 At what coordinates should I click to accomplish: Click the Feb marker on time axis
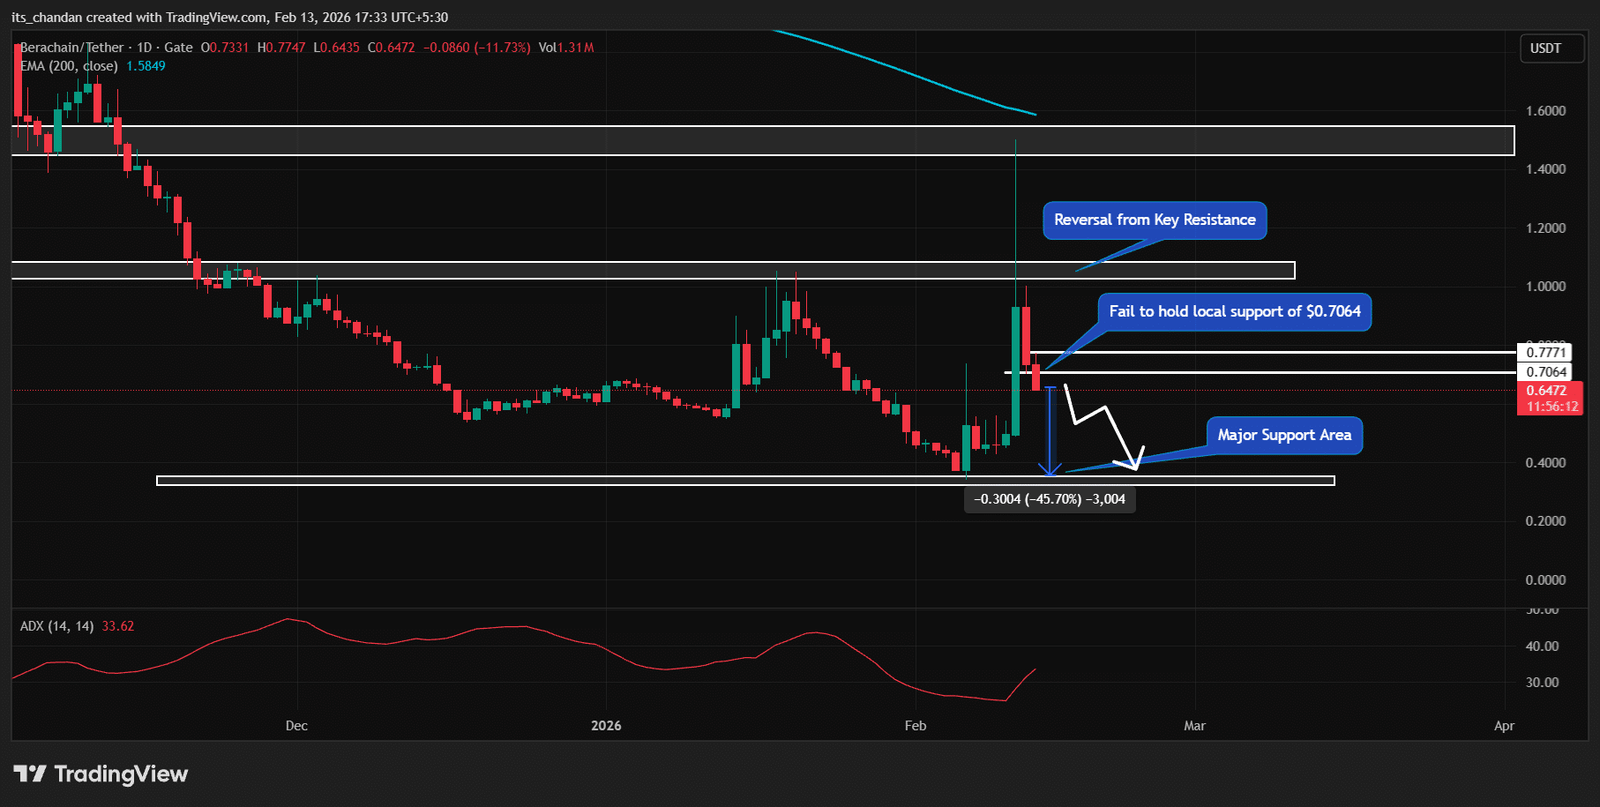(915, 726)
